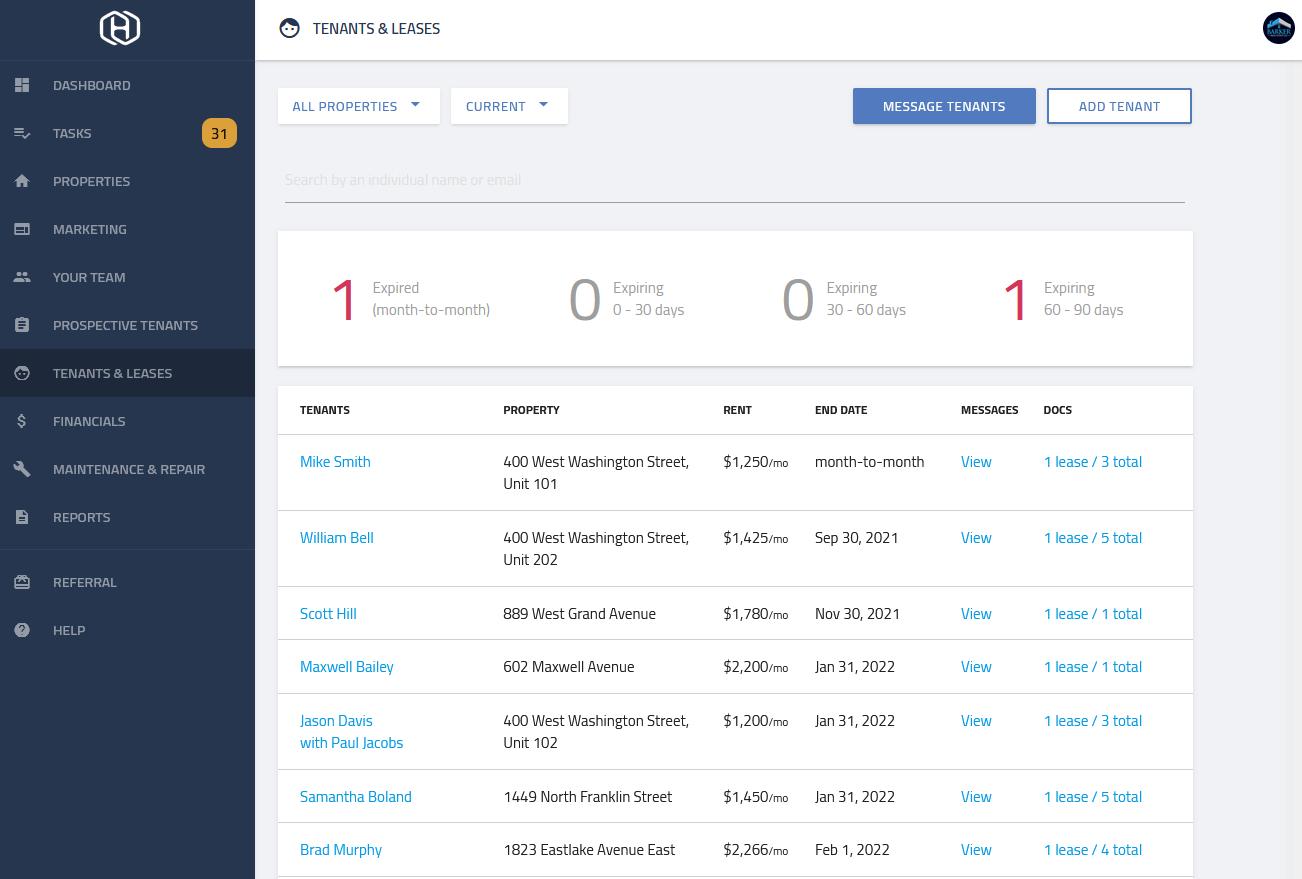The width and height of the screenshot is (1302, 879).
Task: Click the Tenants & Leases face icon in sidebar
Action: pos(22,373)
